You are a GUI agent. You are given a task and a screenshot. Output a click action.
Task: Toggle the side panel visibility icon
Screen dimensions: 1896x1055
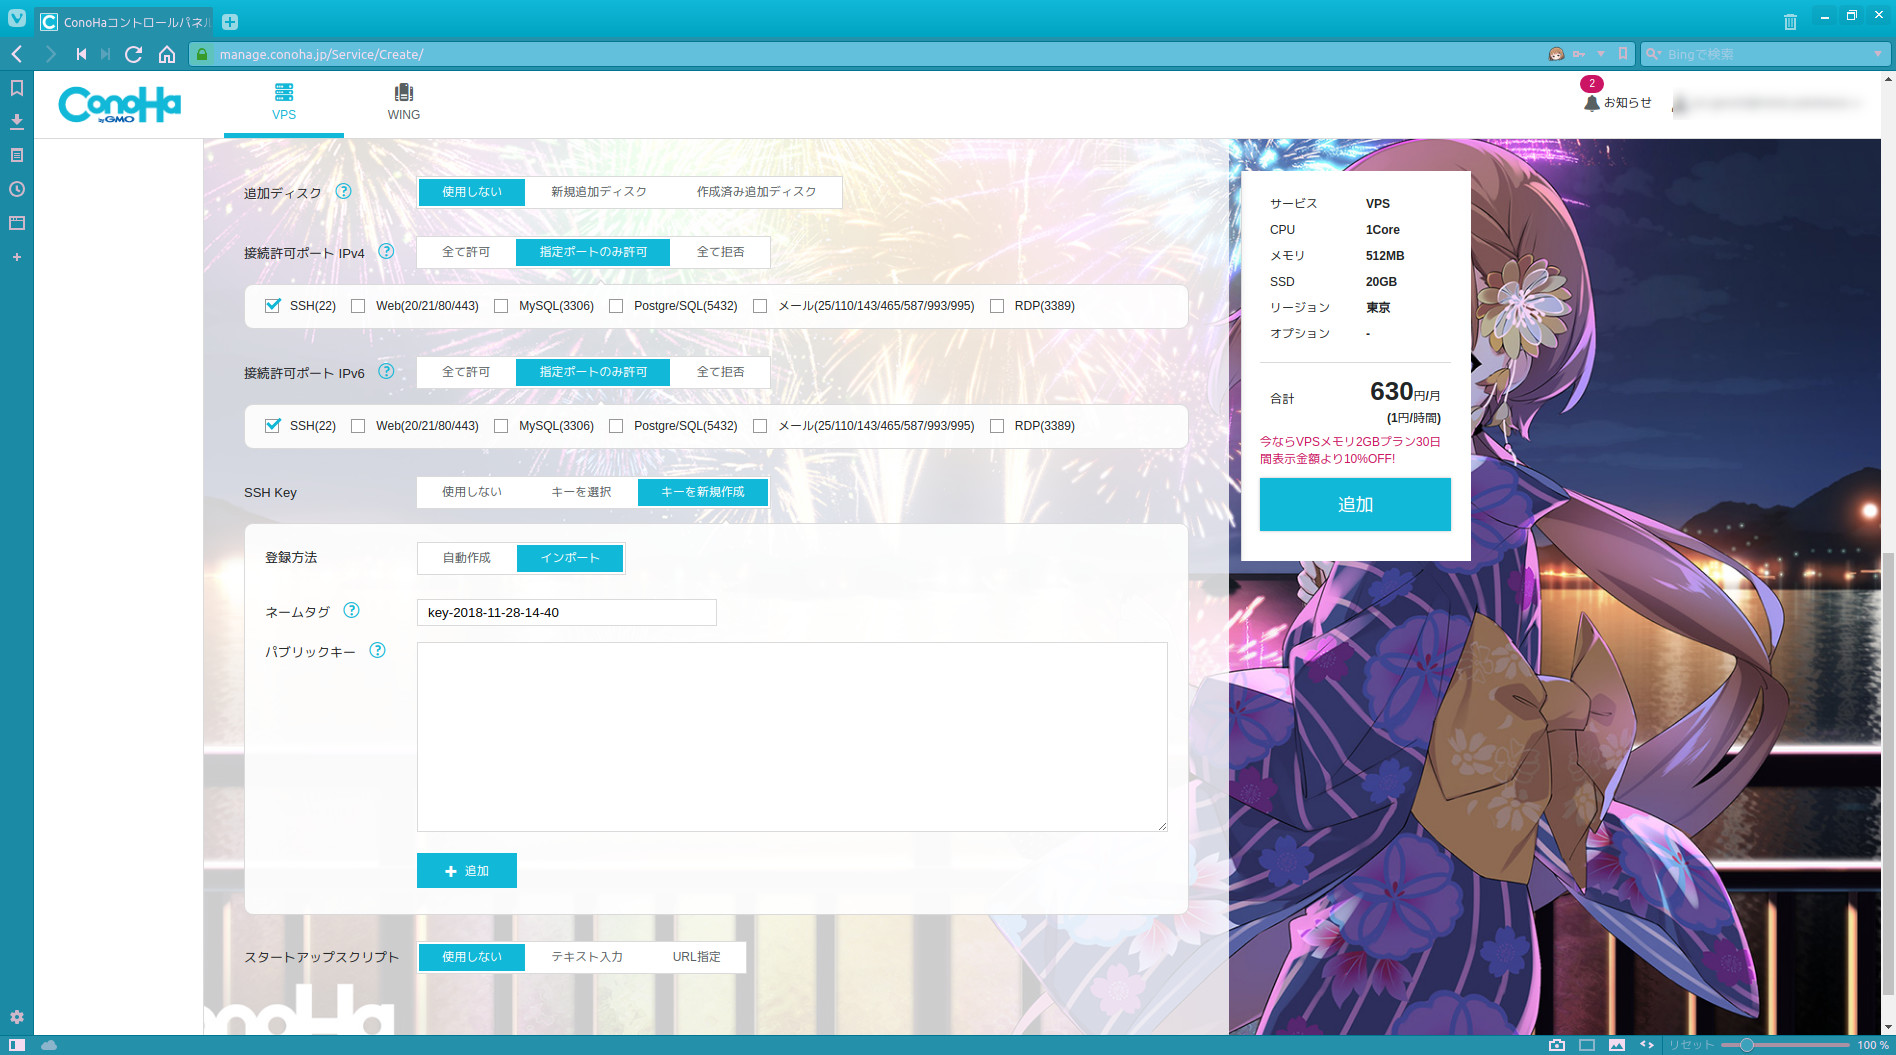point(17,1045)
